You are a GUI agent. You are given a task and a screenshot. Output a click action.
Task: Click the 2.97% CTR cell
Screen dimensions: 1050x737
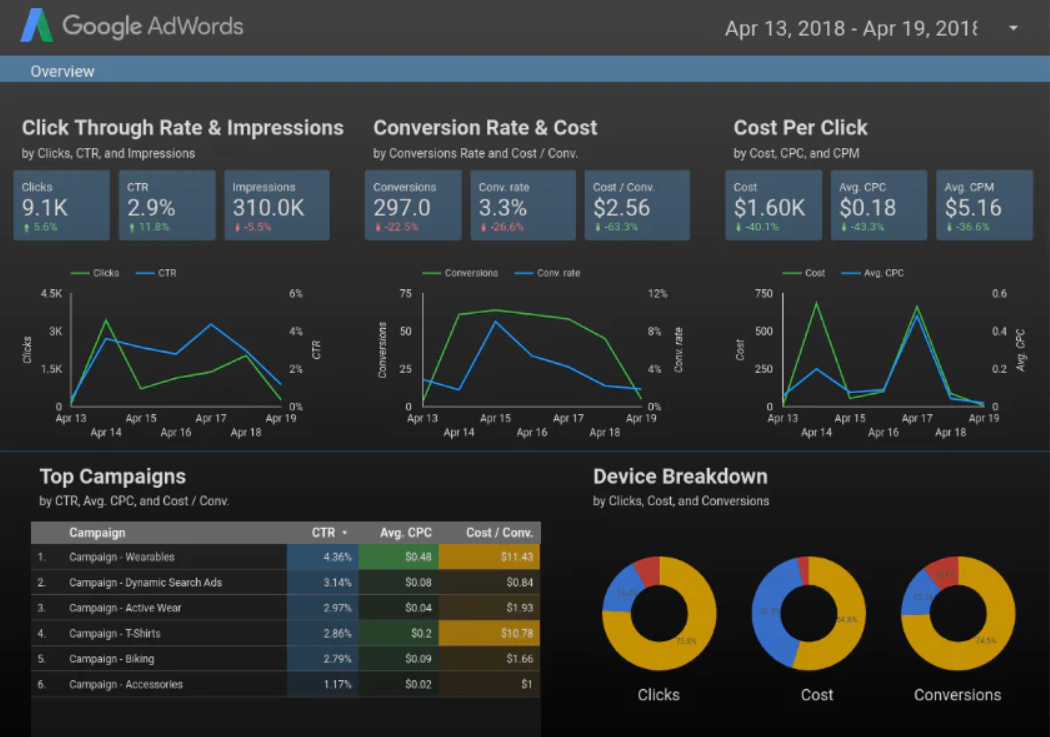(x=323, y=608)
